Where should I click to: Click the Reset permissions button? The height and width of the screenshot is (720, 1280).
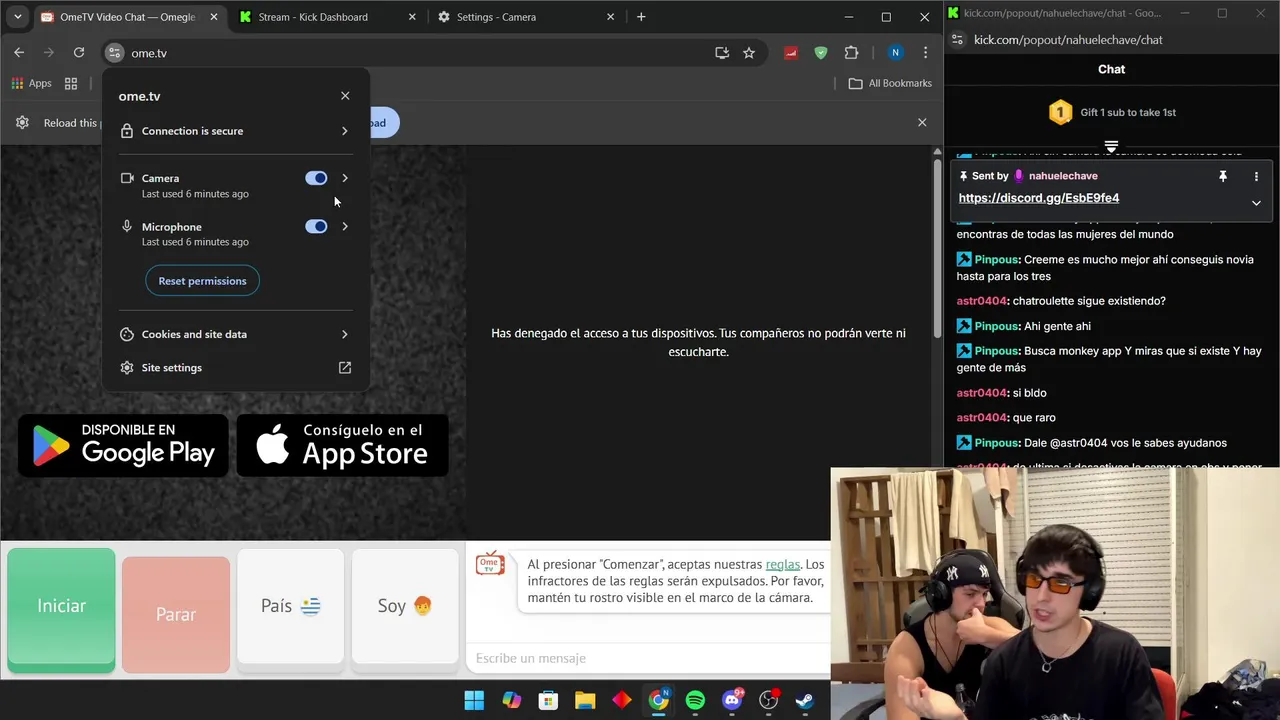(x=202, y=281)
